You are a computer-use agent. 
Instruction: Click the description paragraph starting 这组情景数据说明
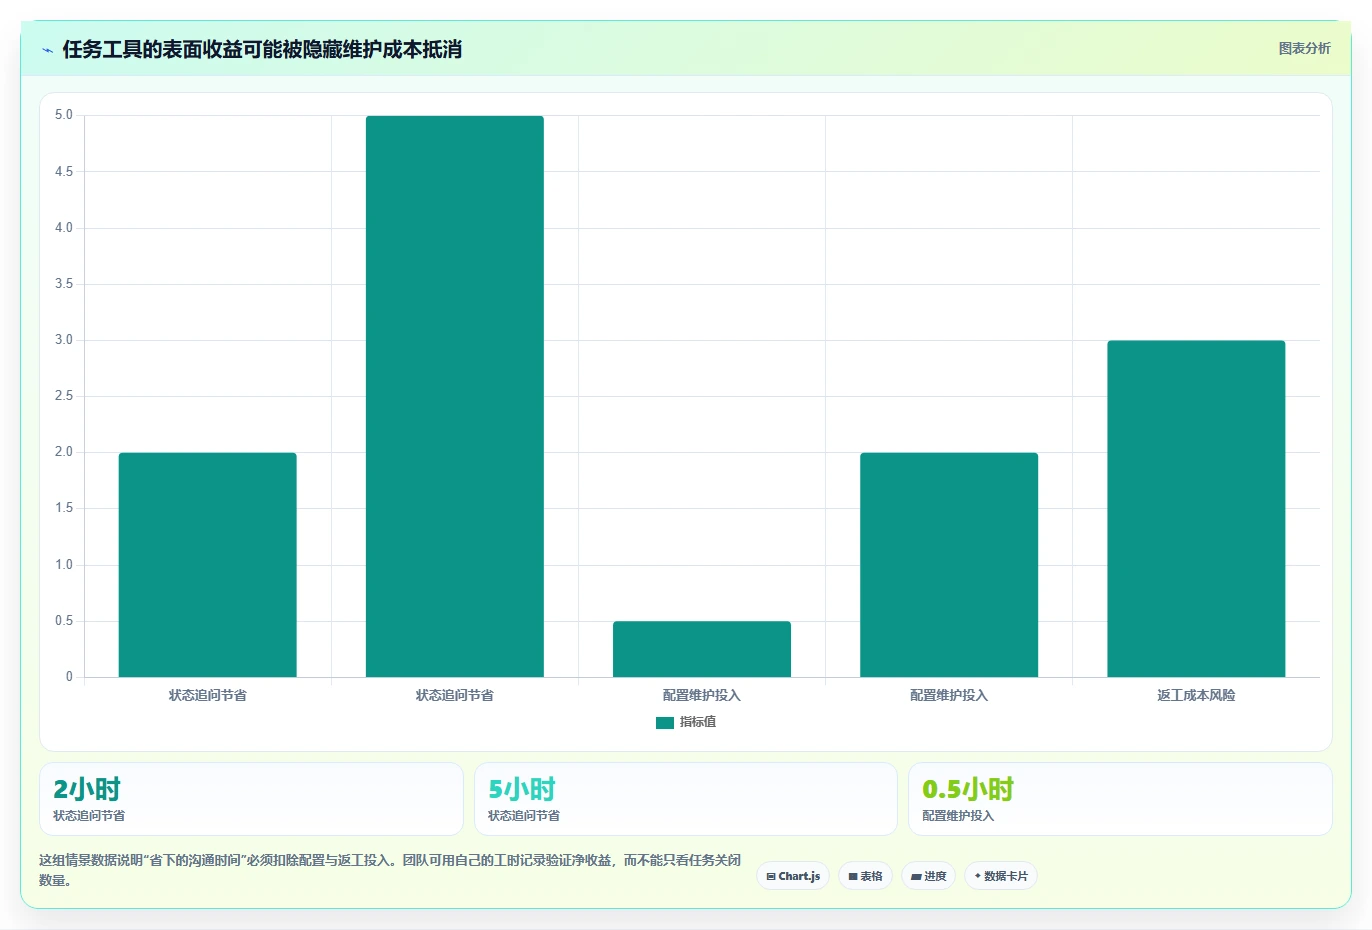click(x=390, y=870)
